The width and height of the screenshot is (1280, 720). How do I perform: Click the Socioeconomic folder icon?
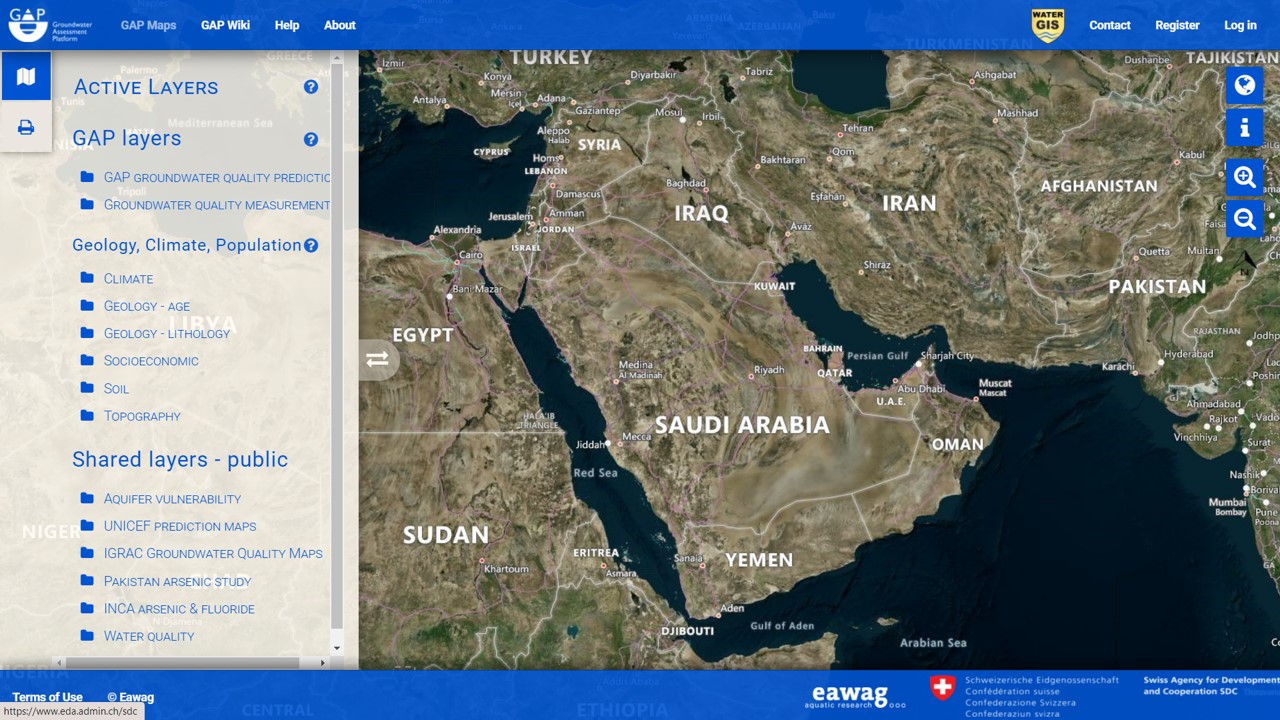pyautogui.click(x=87, y=360)
